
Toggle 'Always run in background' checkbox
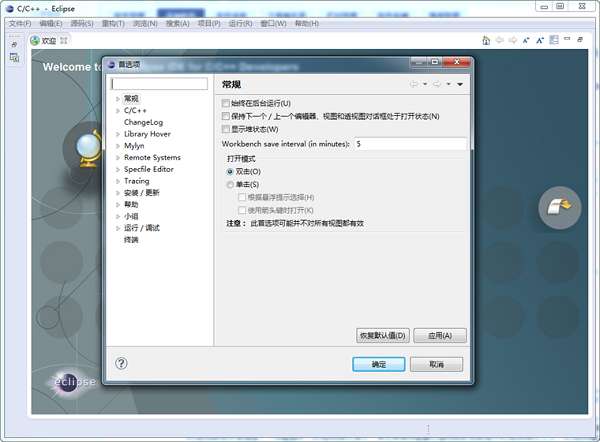[226, 103]
